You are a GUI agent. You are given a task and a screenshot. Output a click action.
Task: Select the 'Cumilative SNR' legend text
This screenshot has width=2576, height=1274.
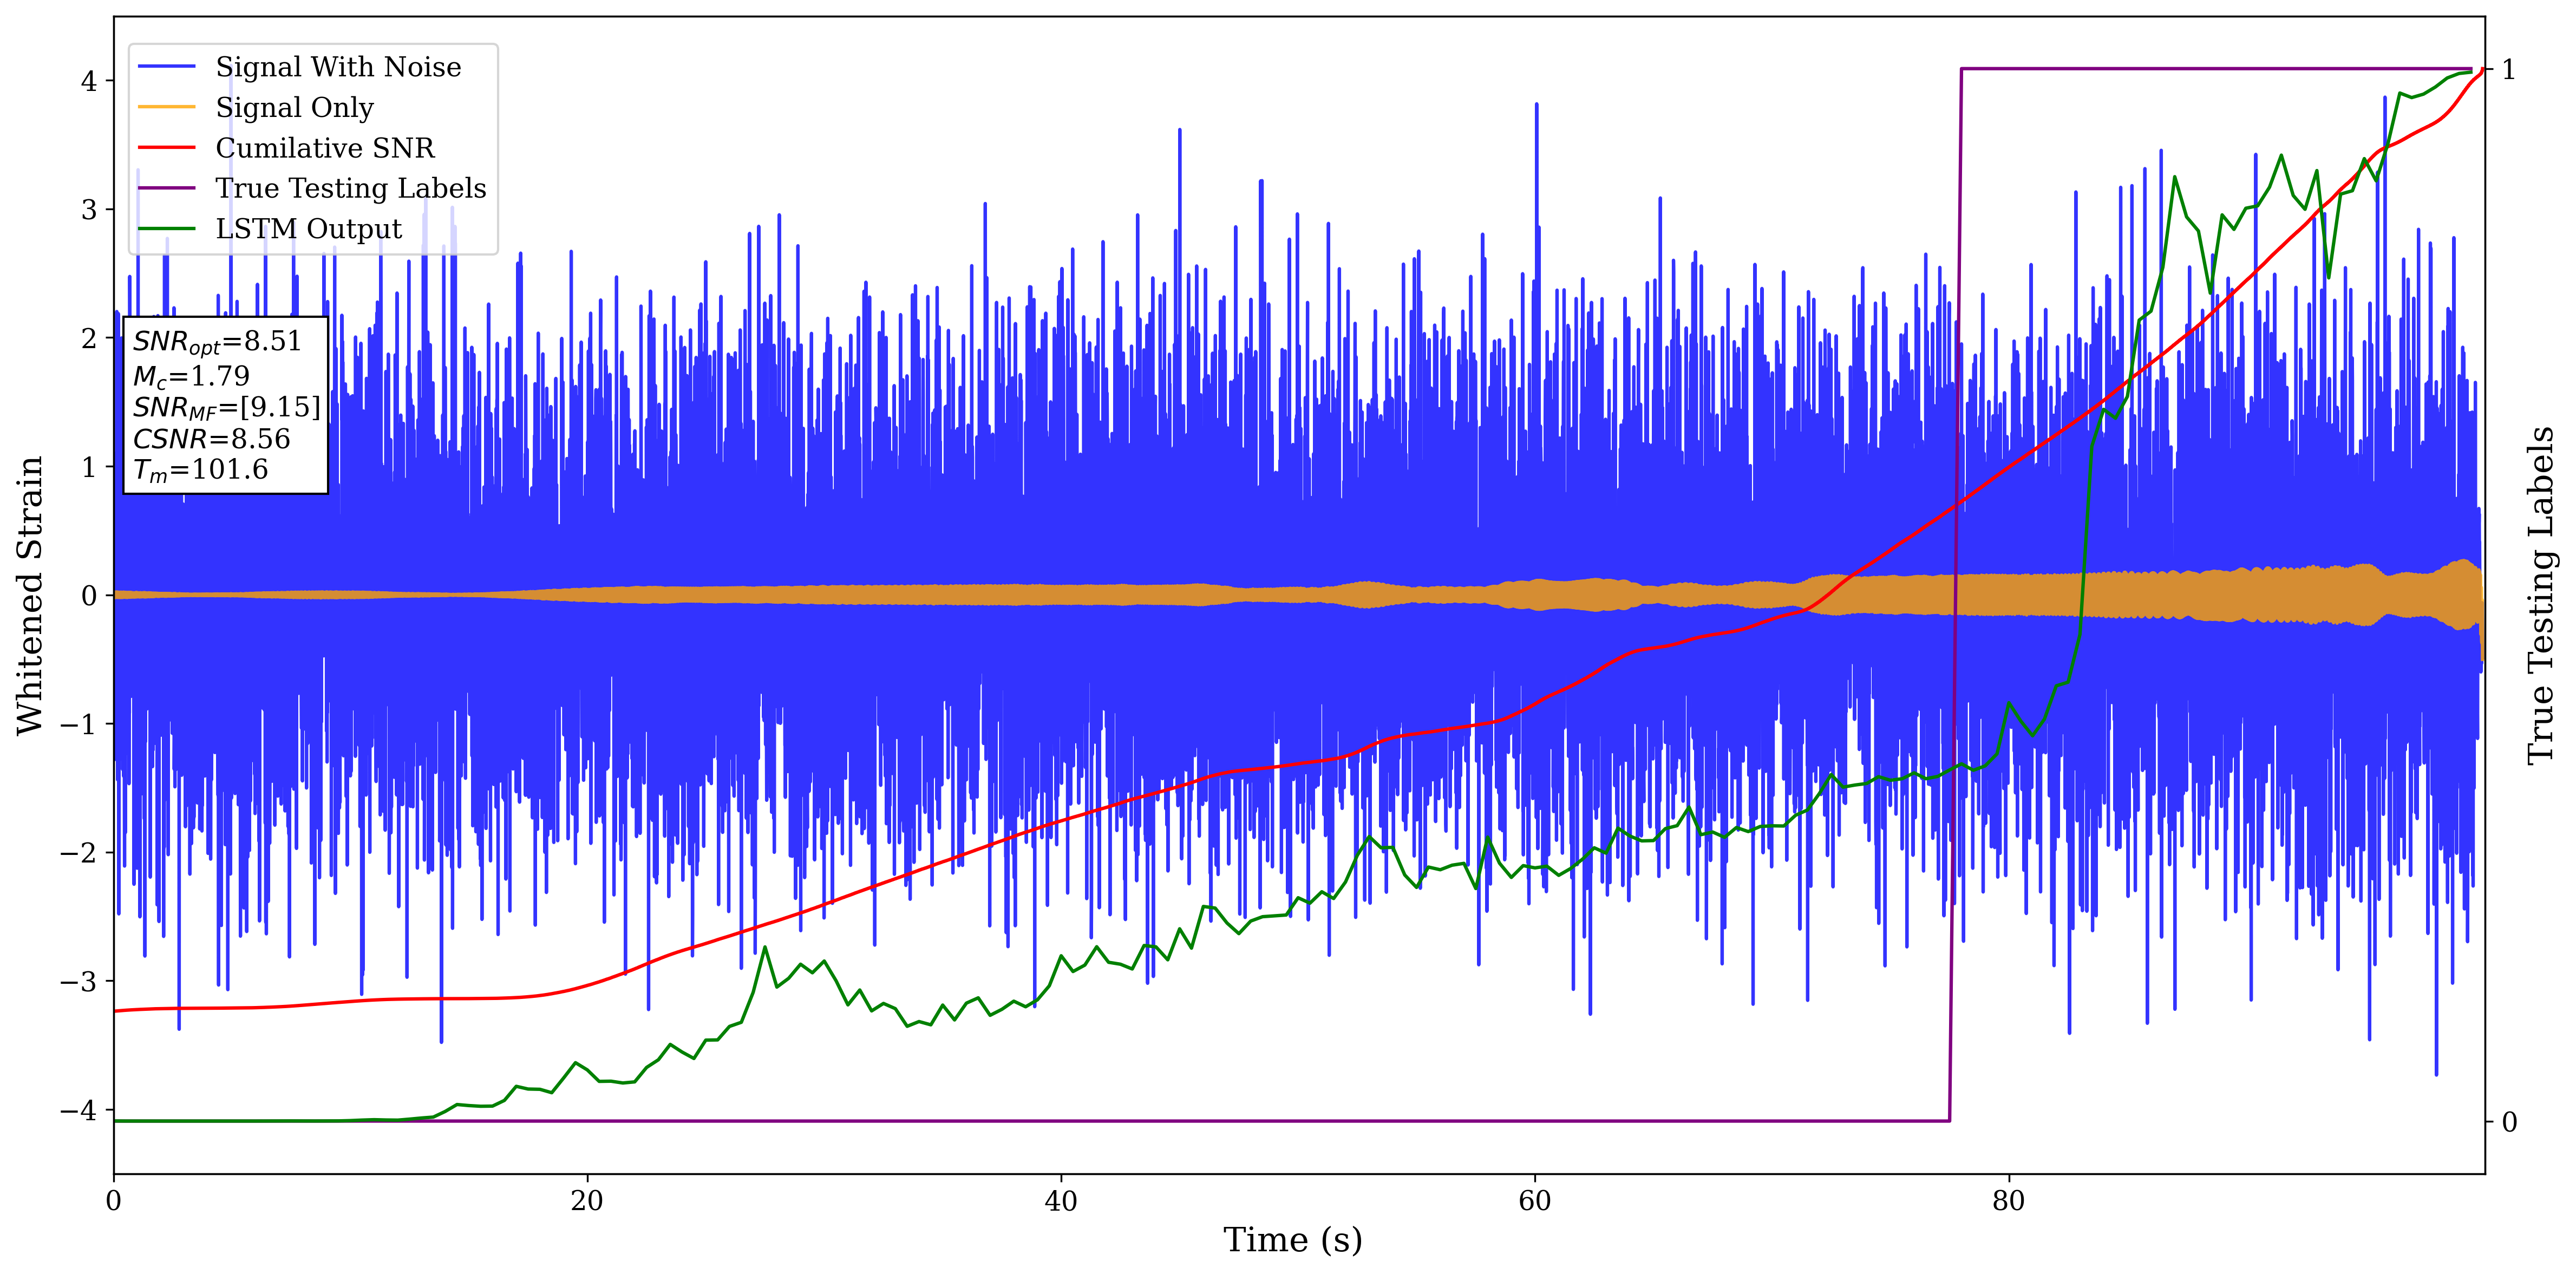[x=325, y=148]
